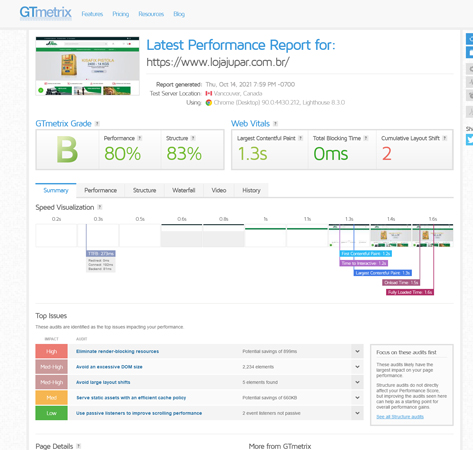Viewport: 473px width, 450px height.
Task: Click the Low impact badge
Action: (52, 413)
